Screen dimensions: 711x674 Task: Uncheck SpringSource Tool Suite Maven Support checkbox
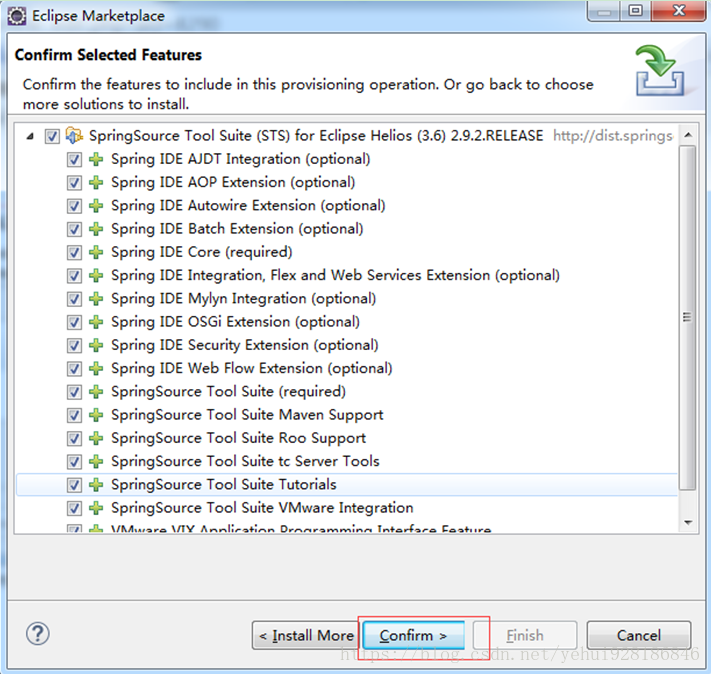pos(74,415)
